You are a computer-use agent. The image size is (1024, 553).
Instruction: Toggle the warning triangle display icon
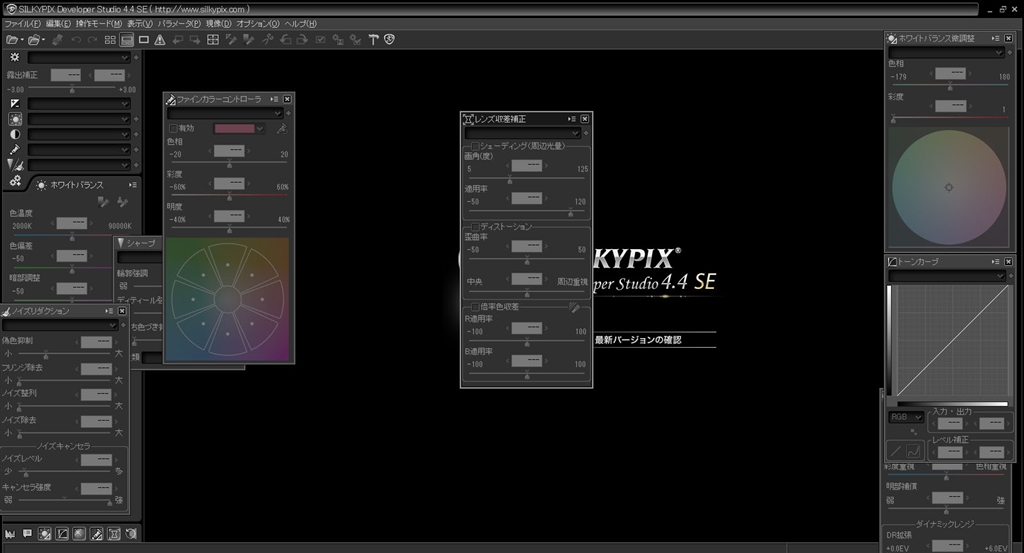(160, 40)
